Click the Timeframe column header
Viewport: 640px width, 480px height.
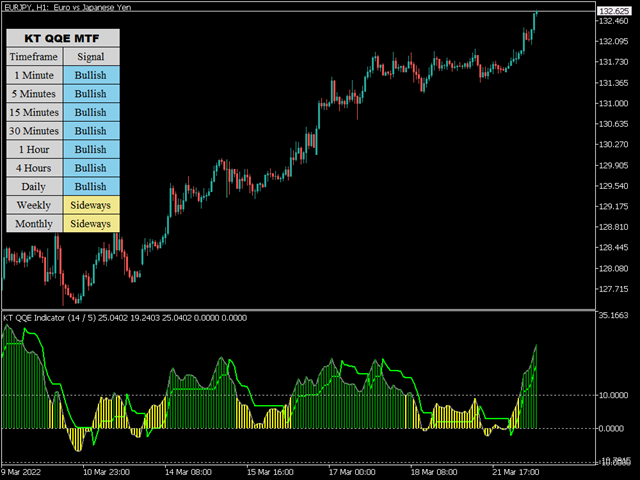(34, 57)
